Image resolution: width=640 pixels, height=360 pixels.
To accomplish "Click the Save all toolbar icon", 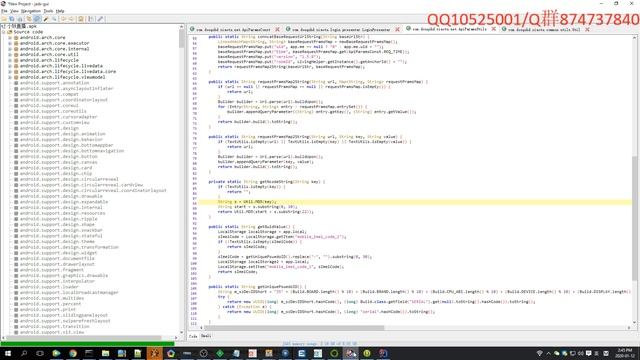I will [12, 19].
